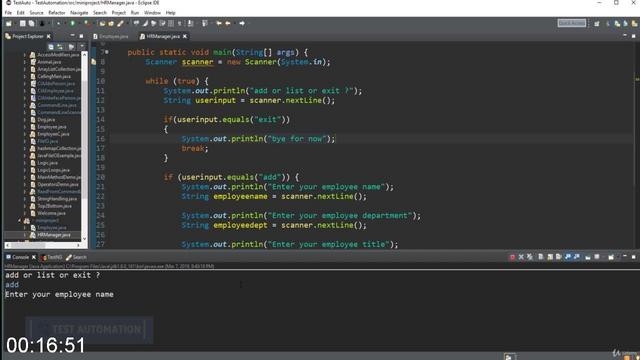Click the Remove All Terminated Launches icon

click(530, 257)
